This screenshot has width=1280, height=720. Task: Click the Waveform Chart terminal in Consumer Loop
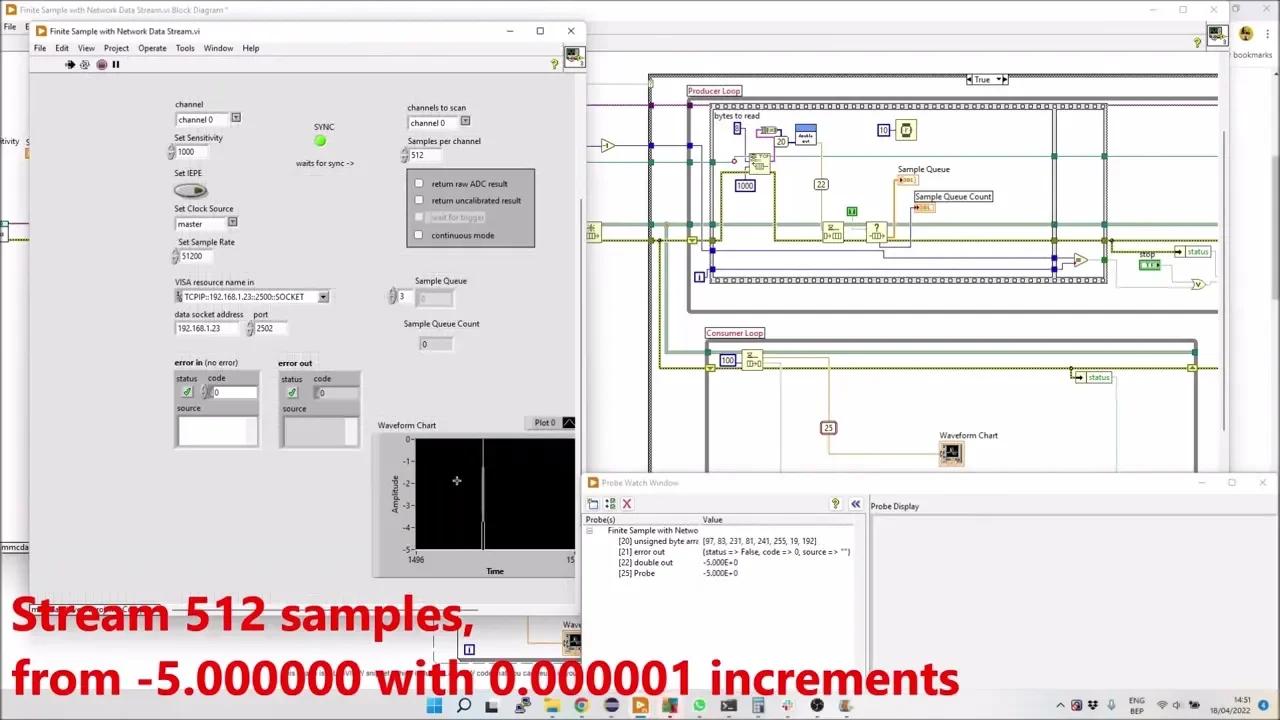tap(950, 452)
